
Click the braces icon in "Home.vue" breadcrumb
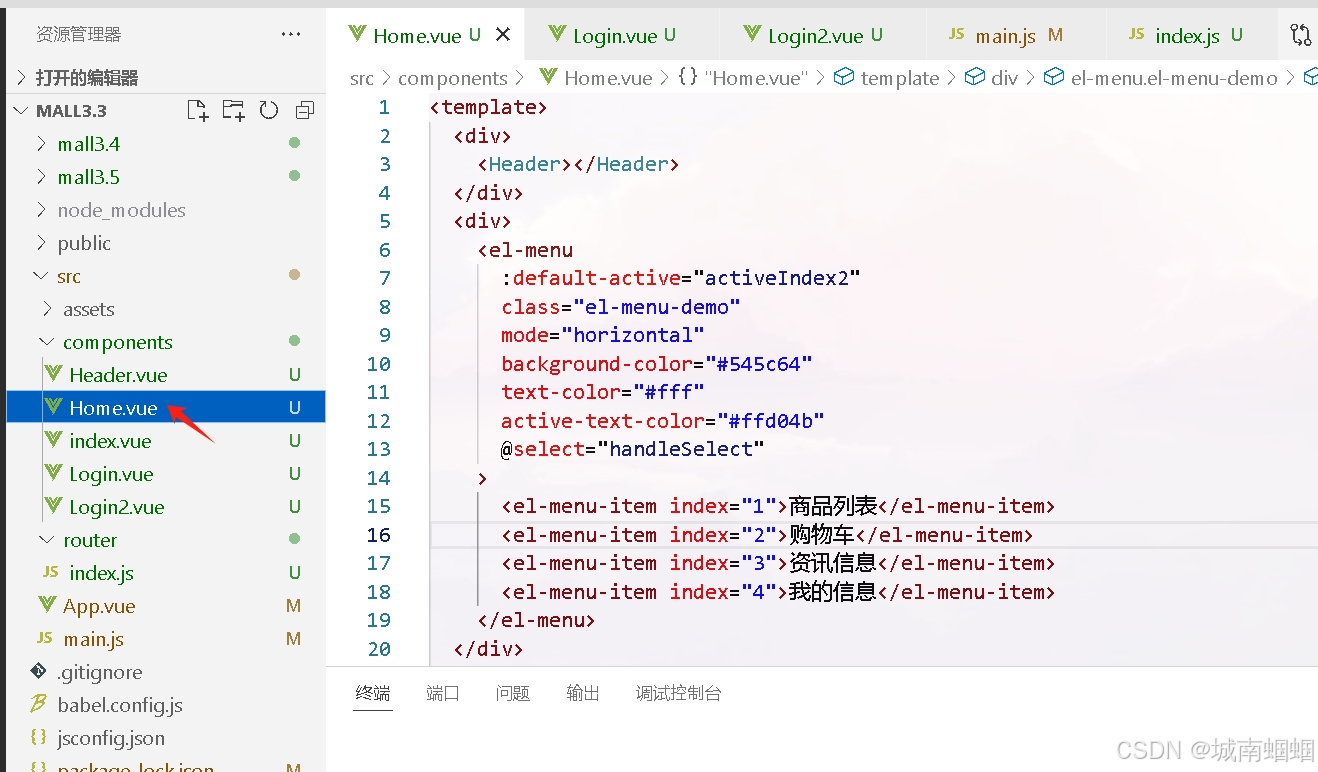pos(688,77)
